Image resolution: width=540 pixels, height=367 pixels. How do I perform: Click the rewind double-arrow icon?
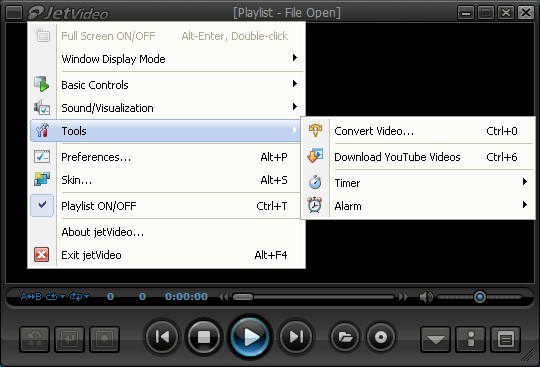(224, 296)
